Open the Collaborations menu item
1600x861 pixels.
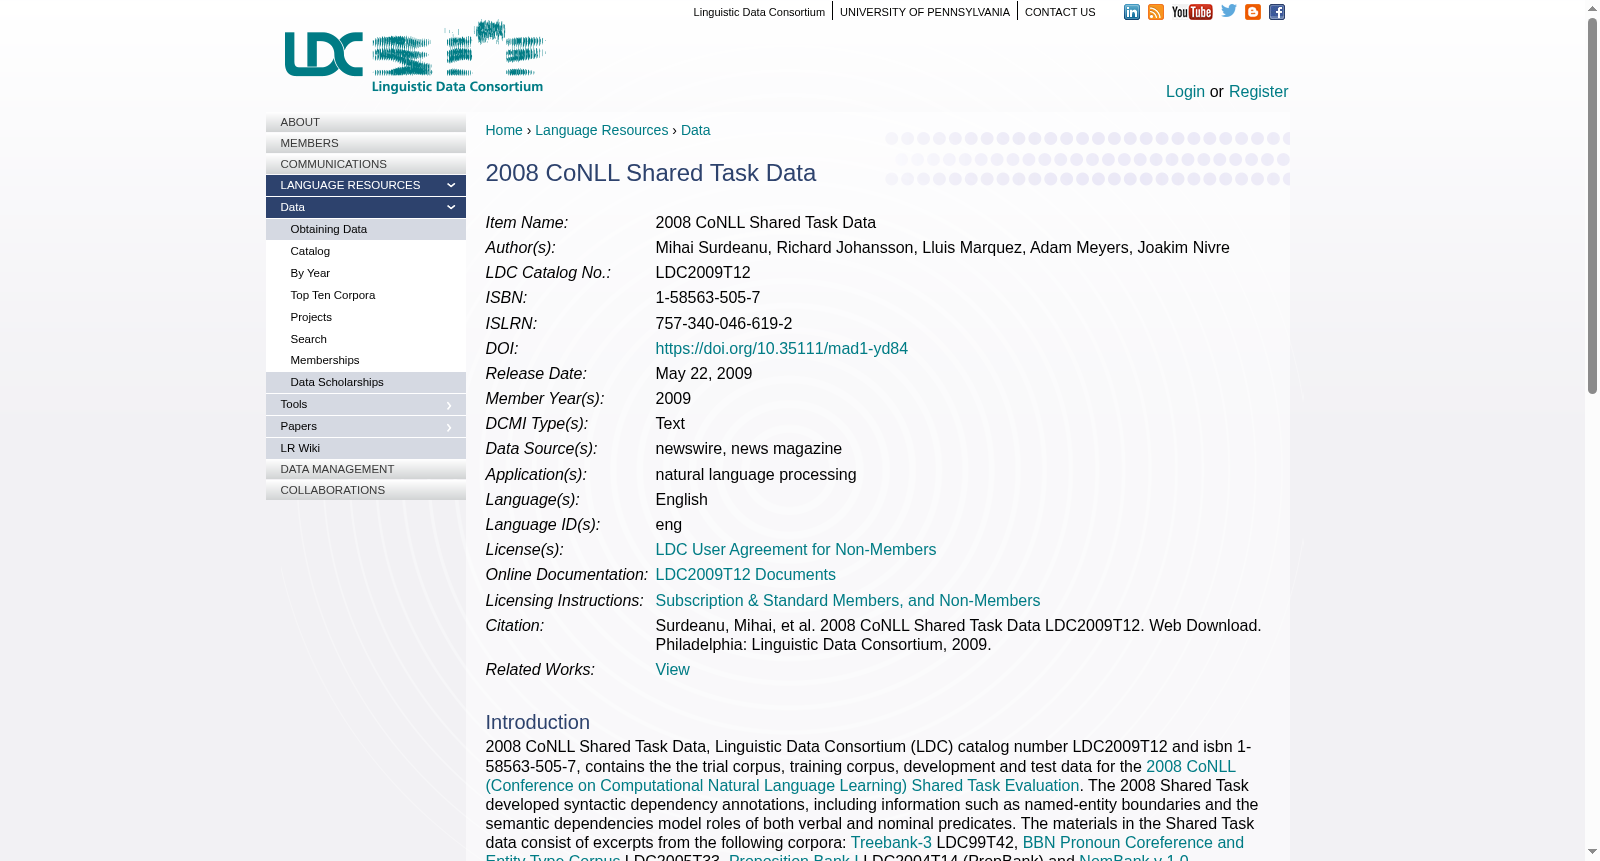(365, 490)
